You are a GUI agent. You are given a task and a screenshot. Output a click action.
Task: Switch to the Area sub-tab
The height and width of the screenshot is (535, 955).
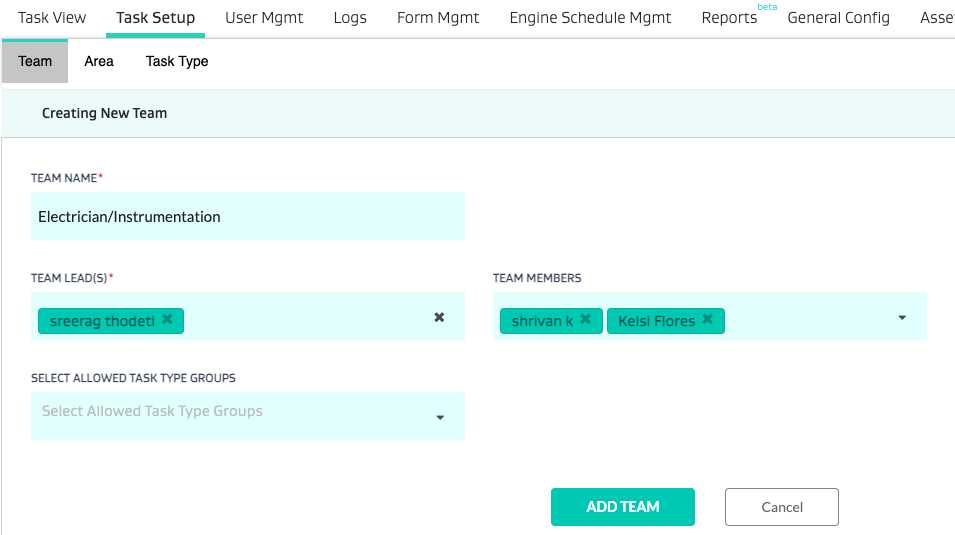click(99, 61)
